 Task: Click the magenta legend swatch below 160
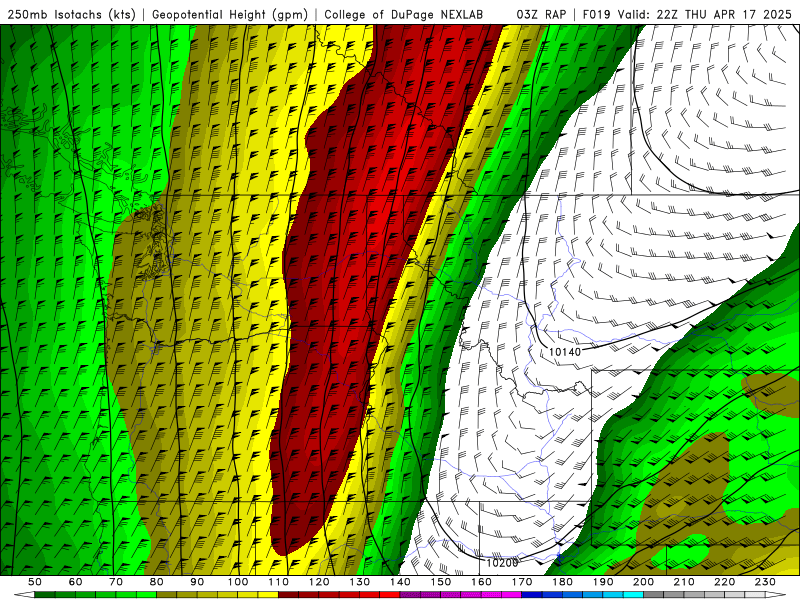(x=491, y=595)
